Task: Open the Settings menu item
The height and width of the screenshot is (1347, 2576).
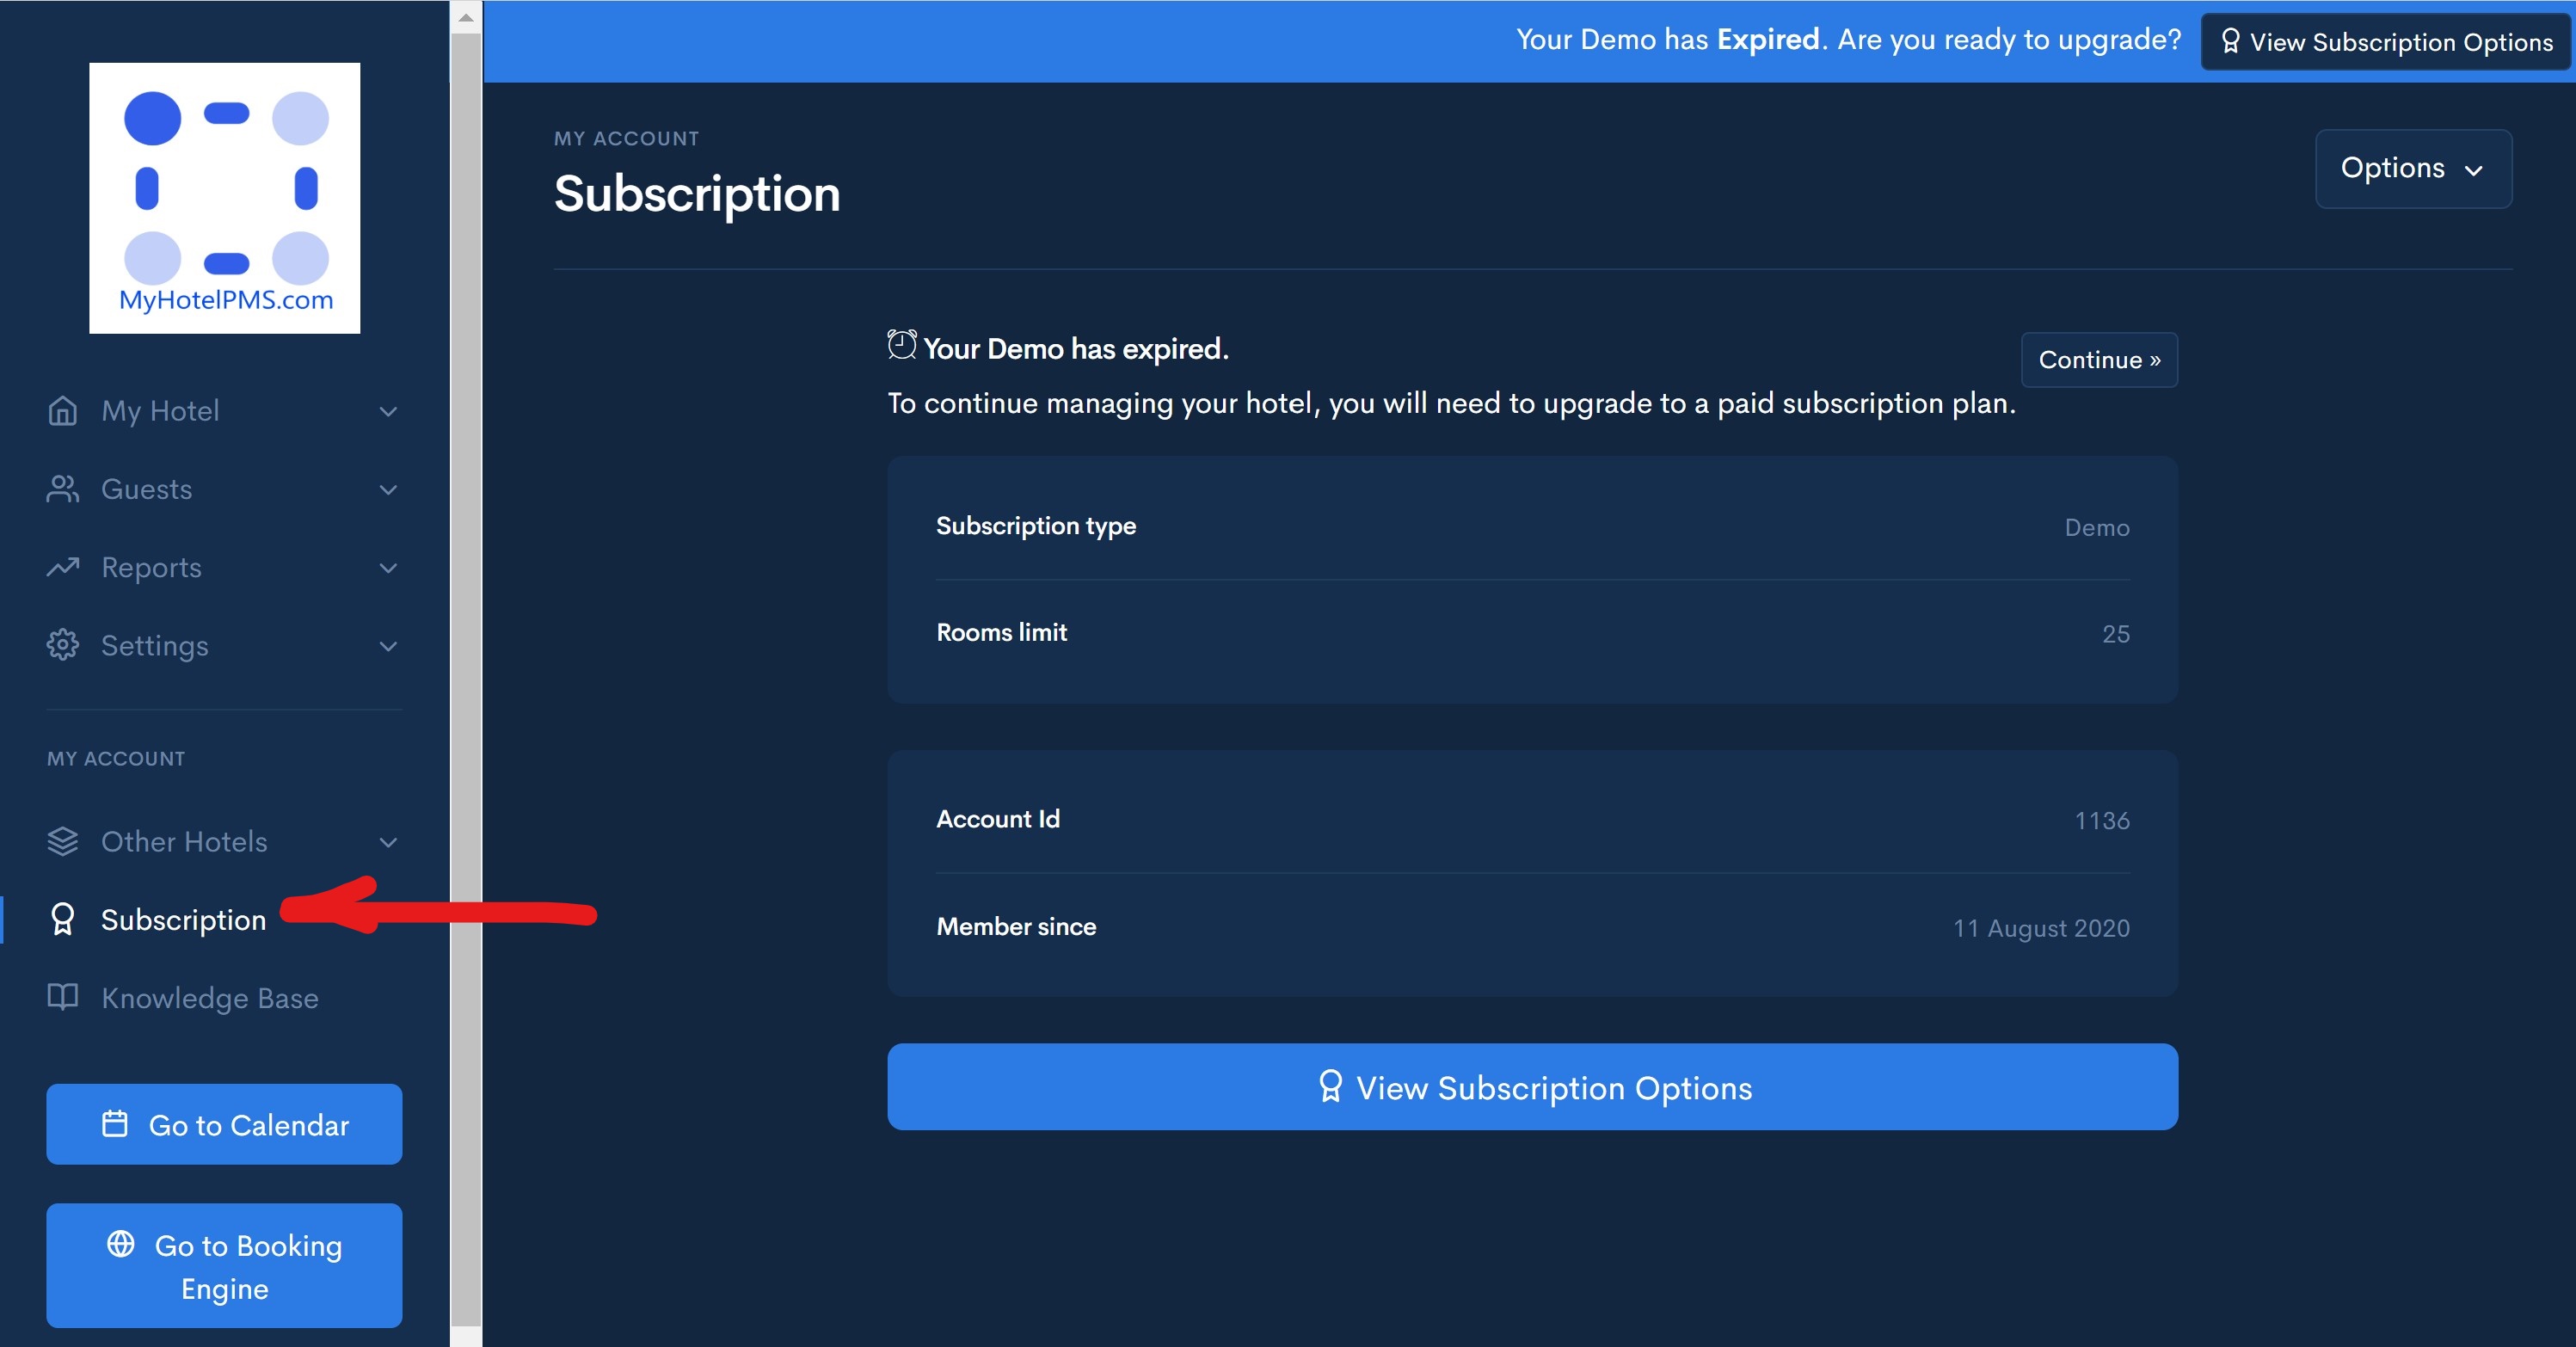Action: pyautogui.click(x=224, y=646)
